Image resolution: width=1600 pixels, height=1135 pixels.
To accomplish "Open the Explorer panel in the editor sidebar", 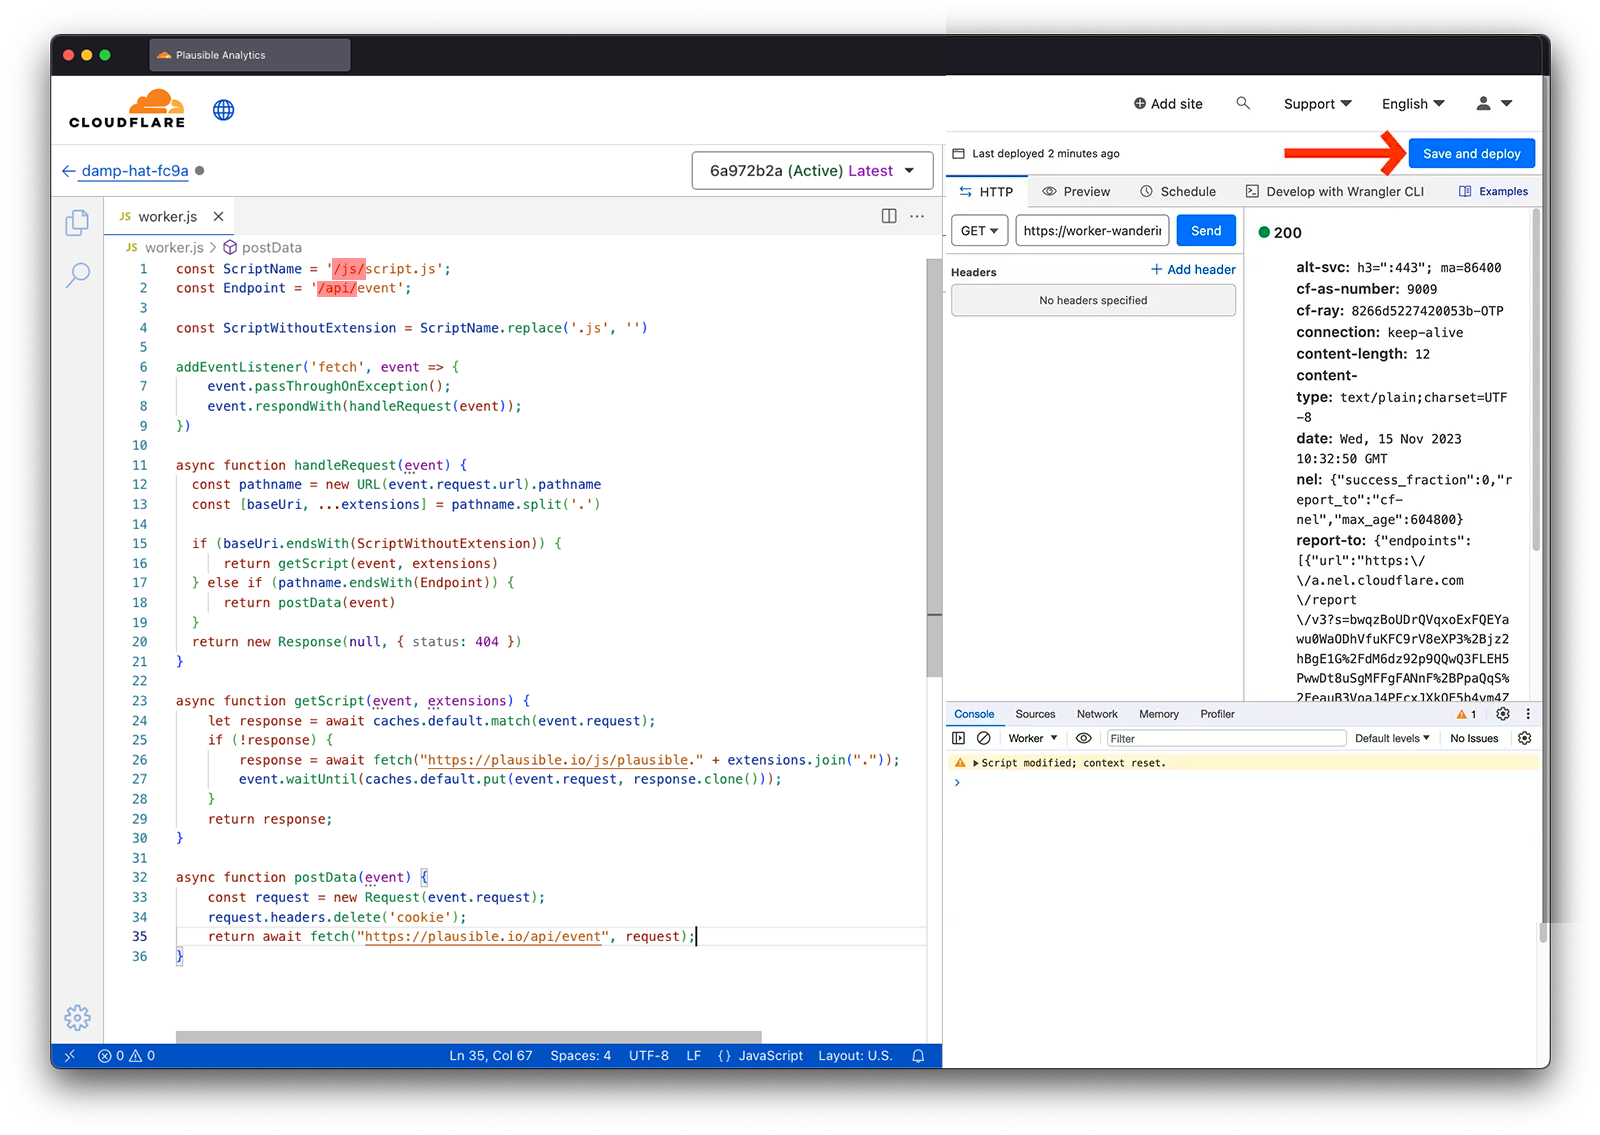I will pyautogui.click(x=77, y=223).
